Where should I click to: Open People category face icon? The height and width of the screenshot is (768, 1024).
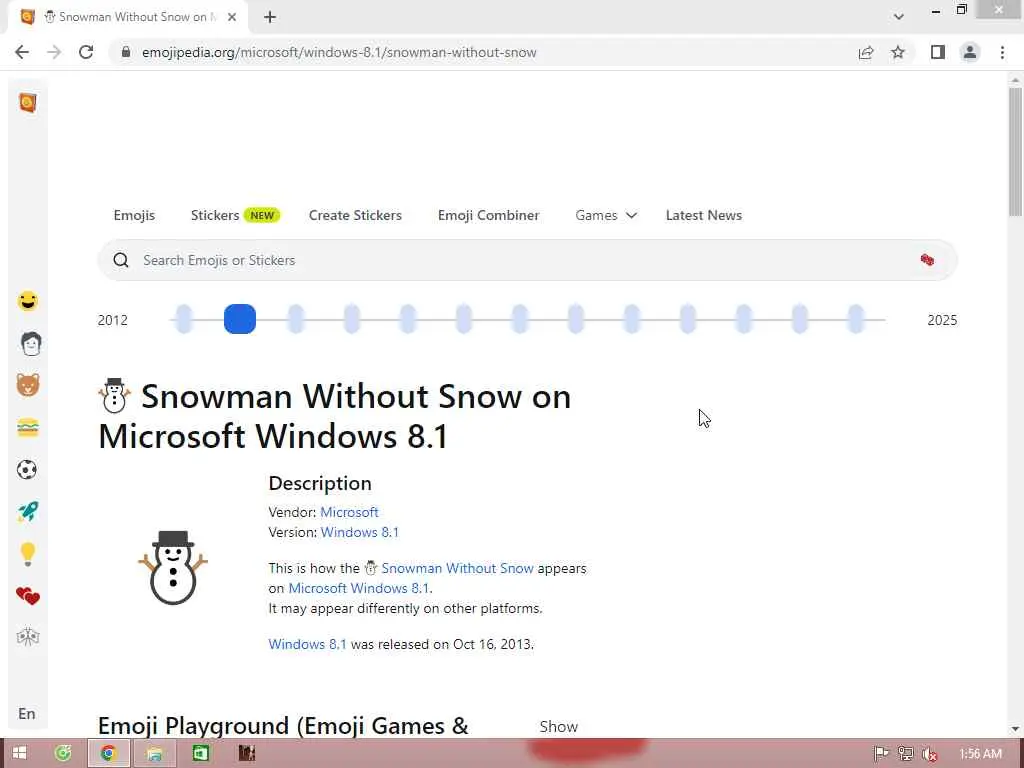click(x=30, y=344)
